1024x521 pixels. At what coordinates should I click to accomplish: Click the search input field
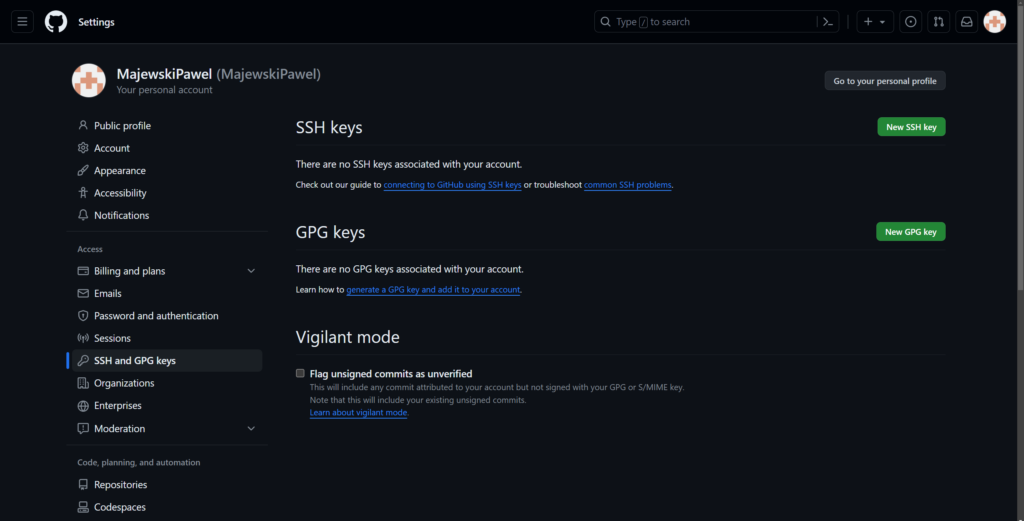click(705, 22)
